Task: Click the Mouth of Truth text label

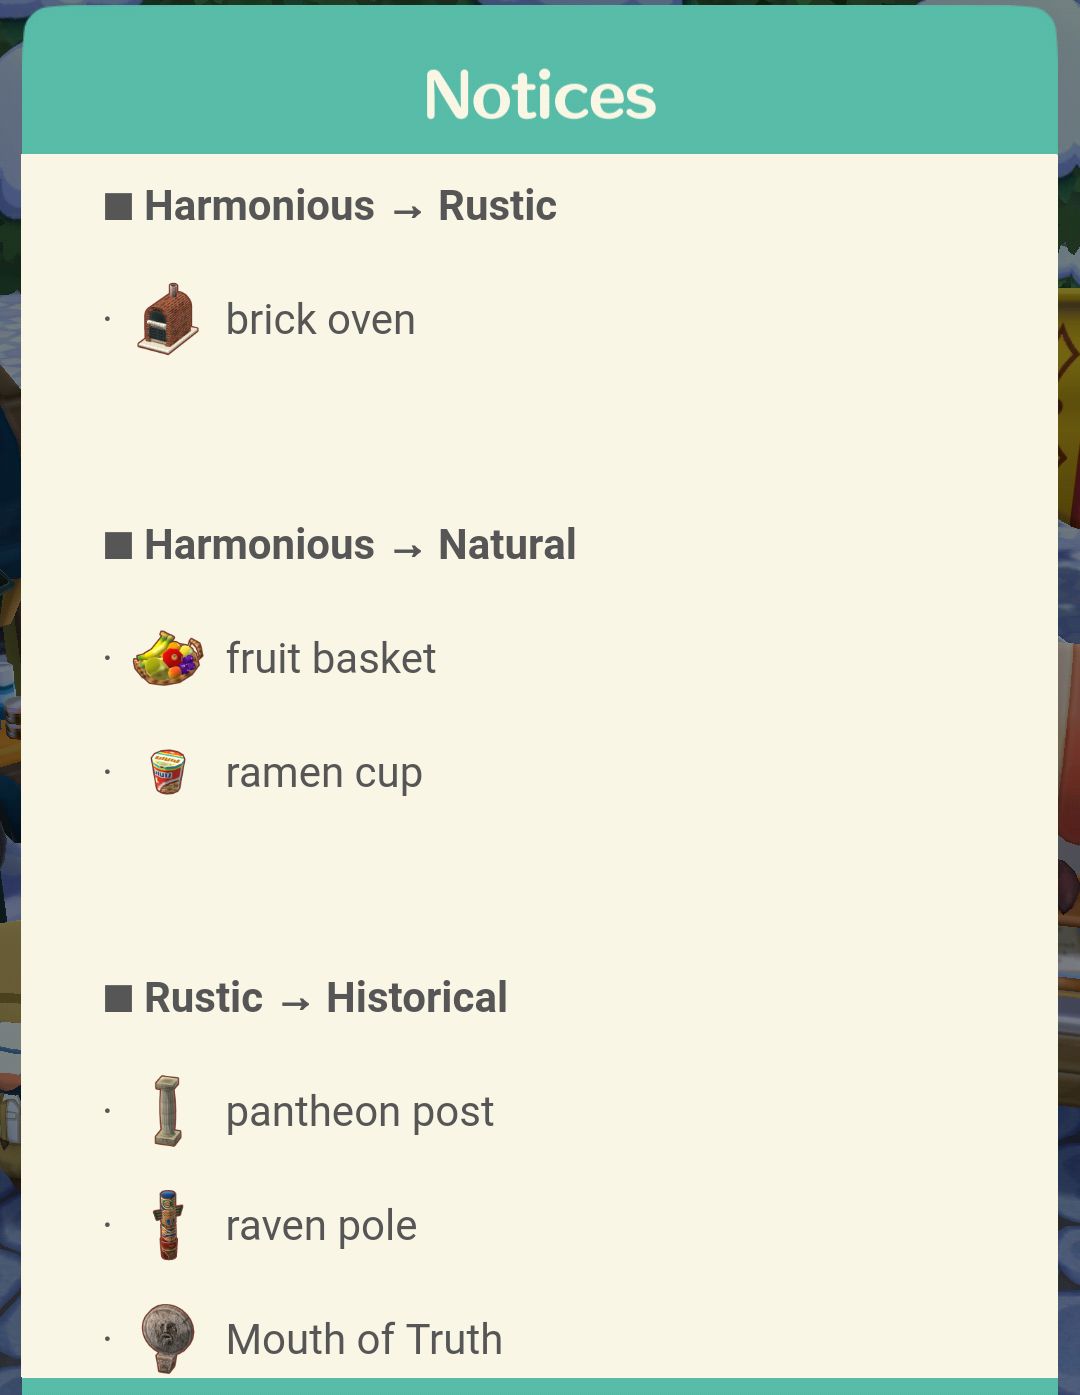Action: [x=365, y=1339]
